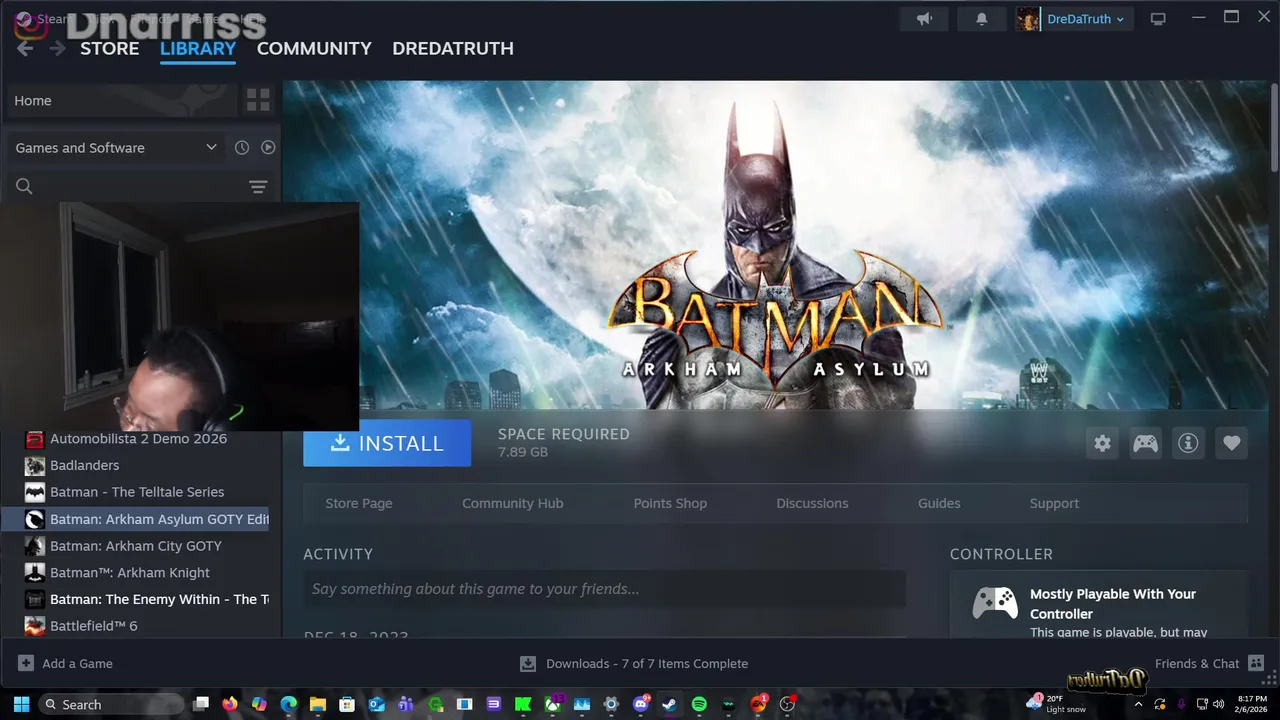Screen dimensions: 1280x720
Task: Open the Points Shop link
Action: [670, 503]
